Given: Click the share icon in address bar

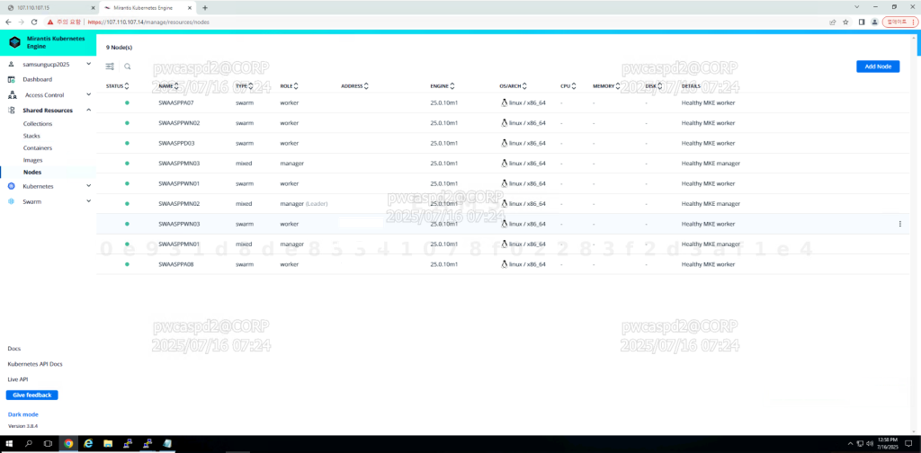Looking at the screenshot, I should (x=832, y=22).
